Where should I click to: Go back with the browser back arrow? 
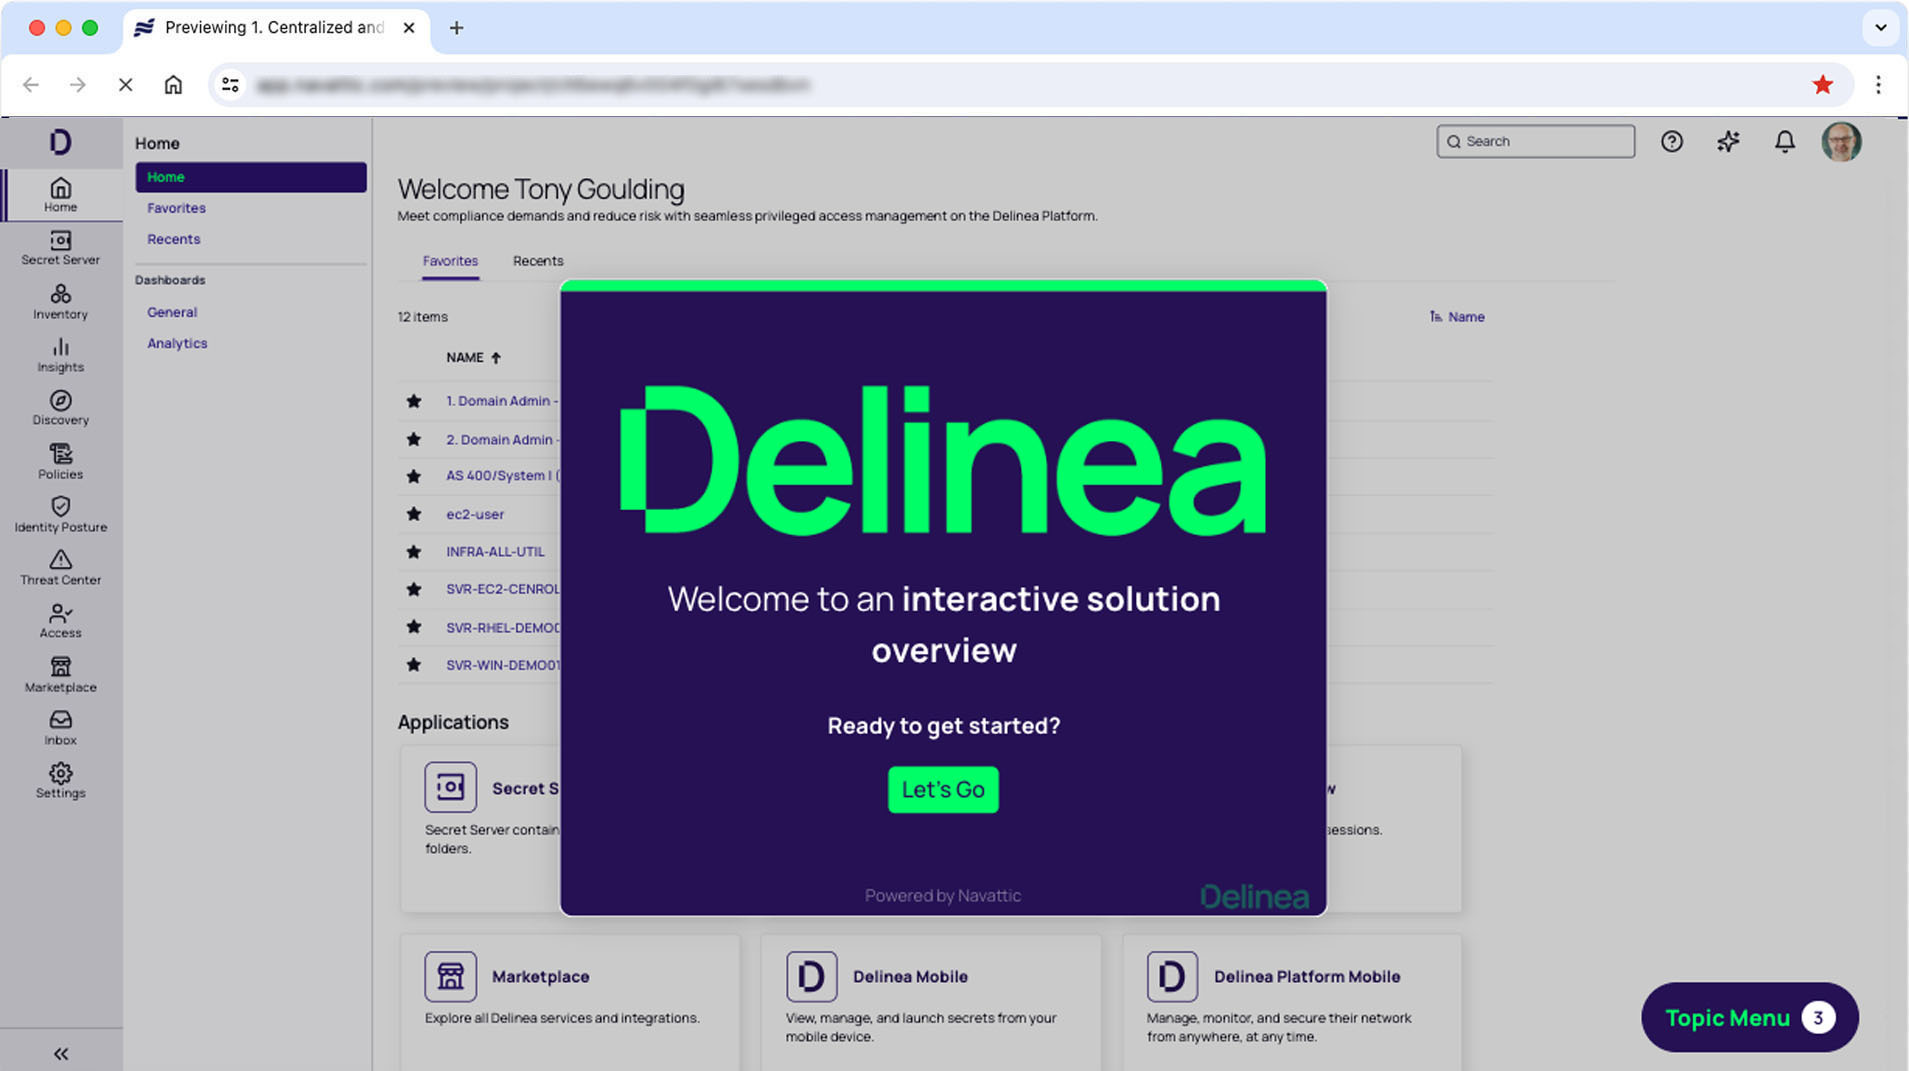(31, 85)
